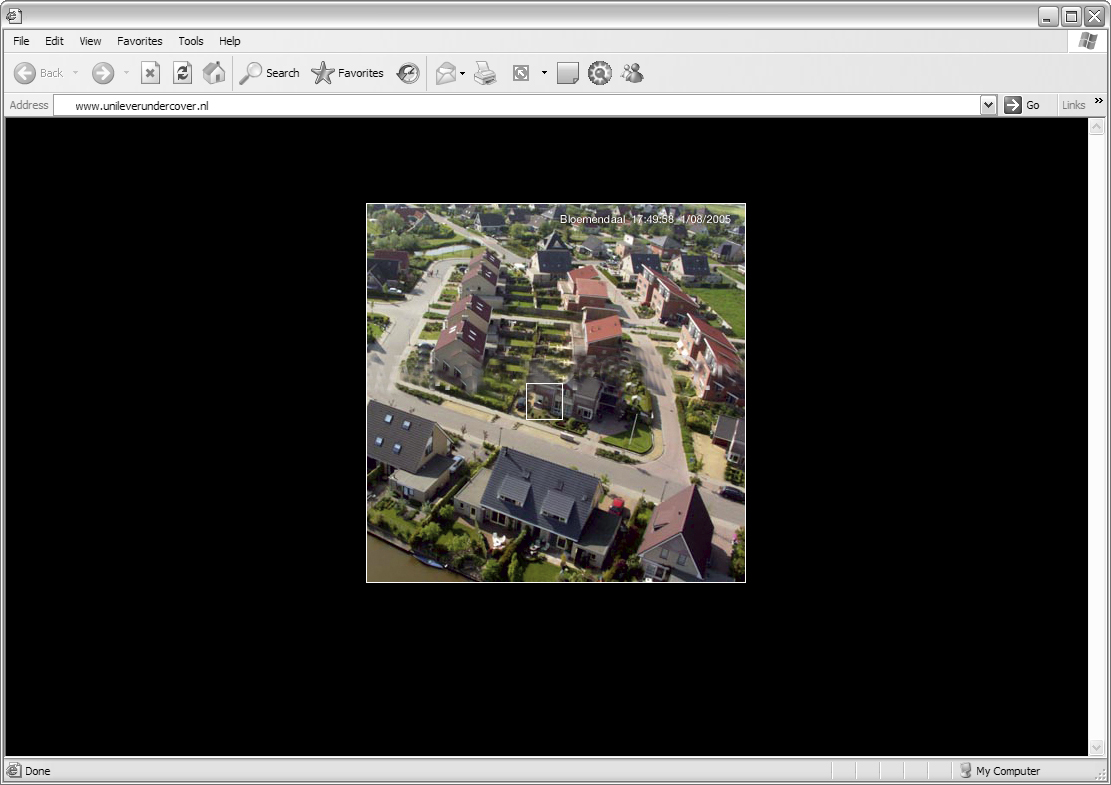Click the square arrows icon beside the printer

point(521,73)
